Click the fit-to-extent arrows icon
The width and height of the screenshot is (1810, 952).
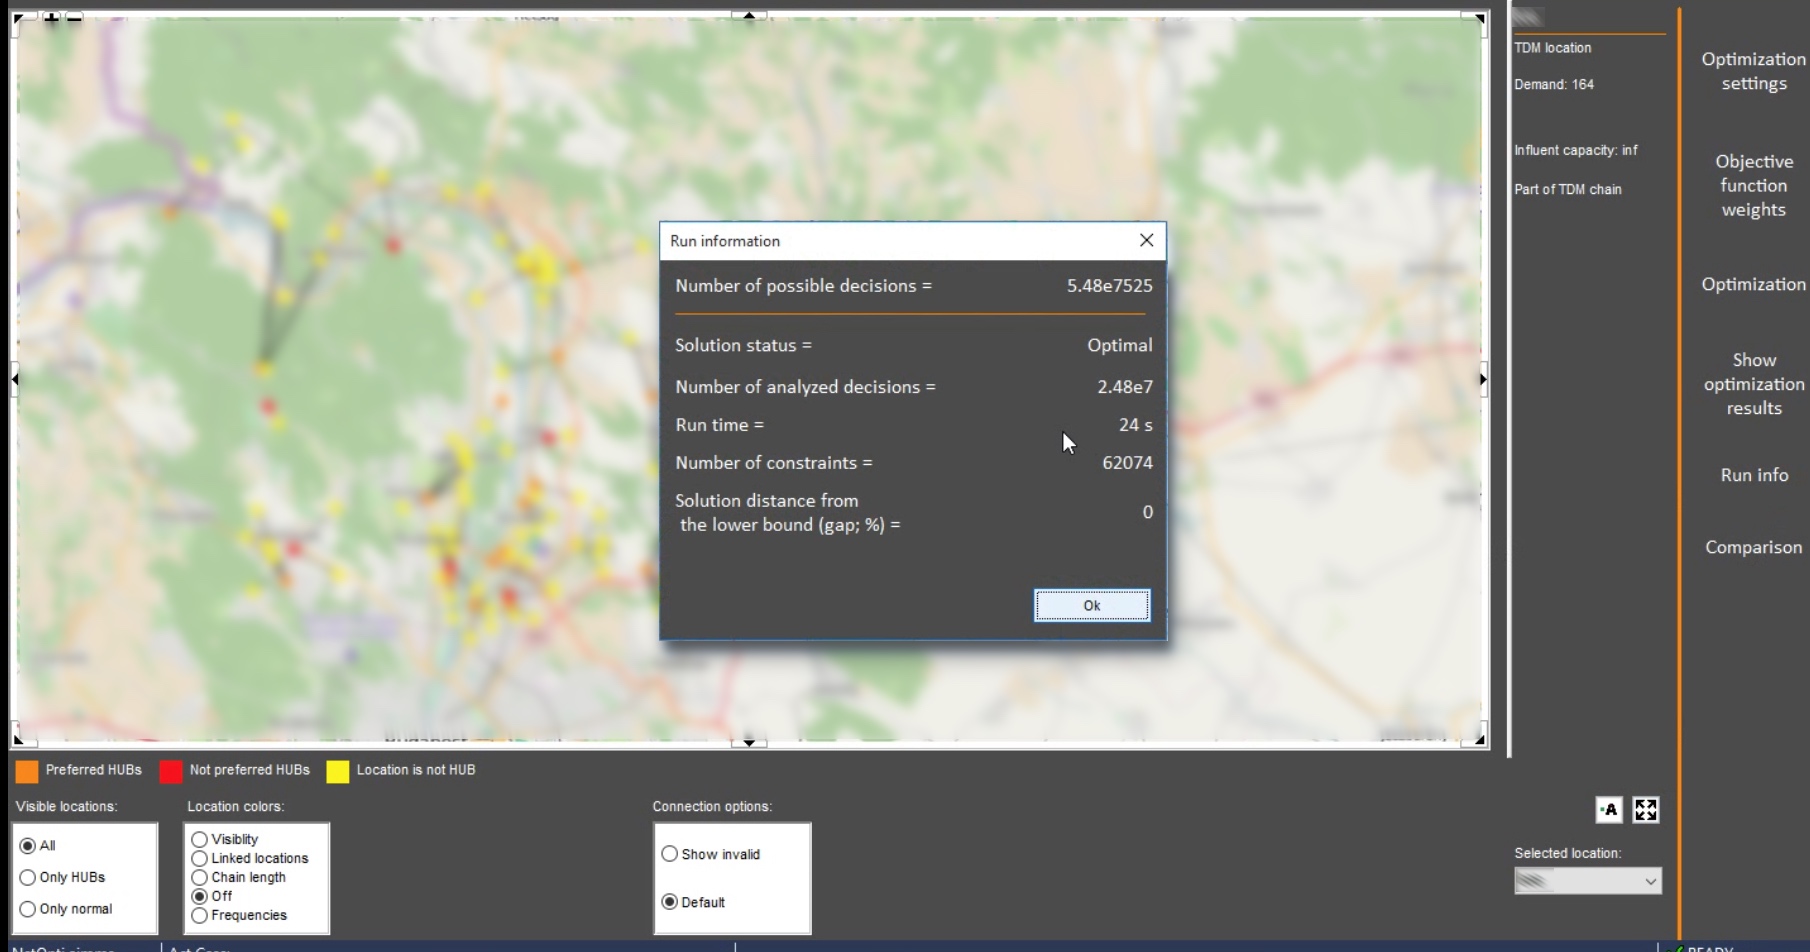point(1645,810)
